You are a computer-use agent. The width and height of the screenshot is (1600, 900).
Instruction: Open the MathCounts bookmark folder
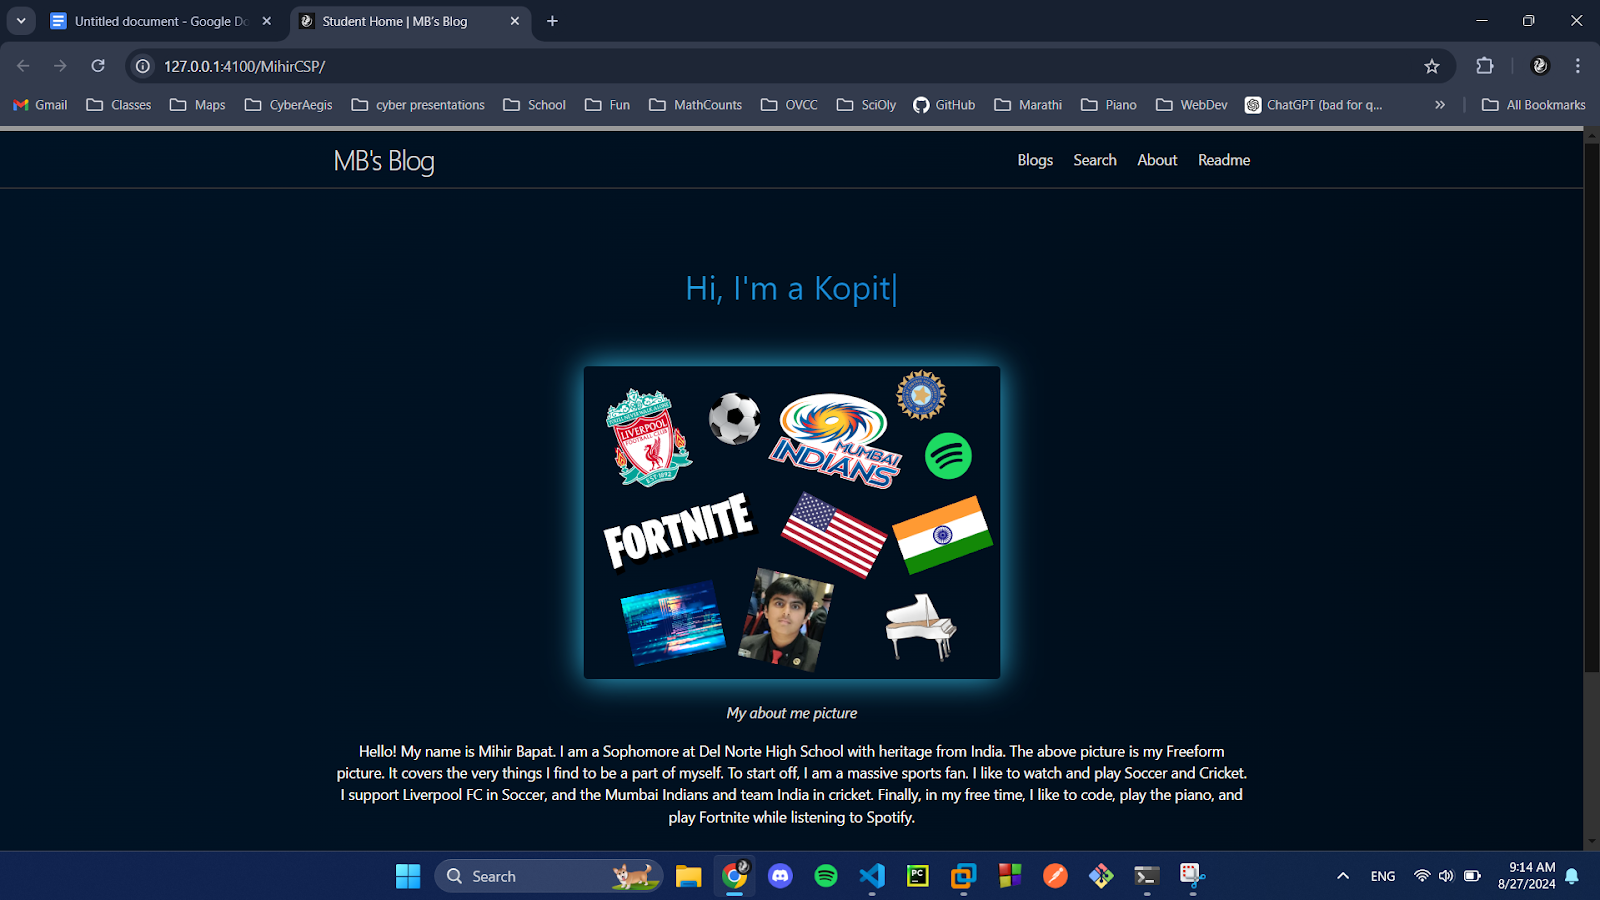pos(696,105)
